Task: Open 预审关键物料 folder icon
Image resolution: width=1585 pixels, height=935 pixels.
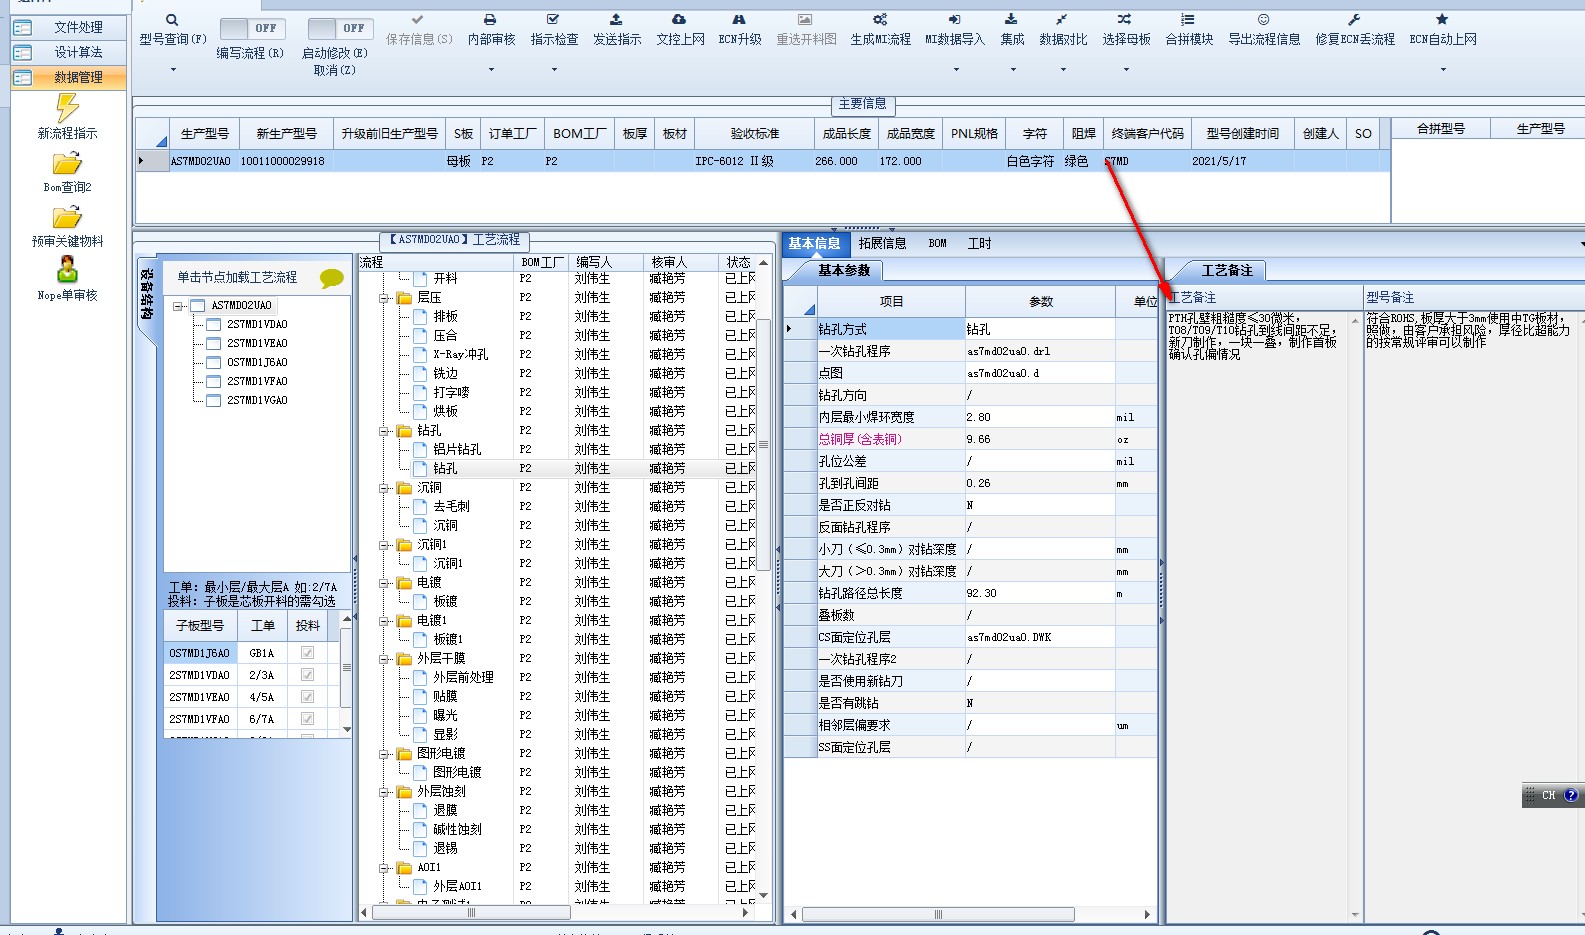Action: (x=67, y=218)
